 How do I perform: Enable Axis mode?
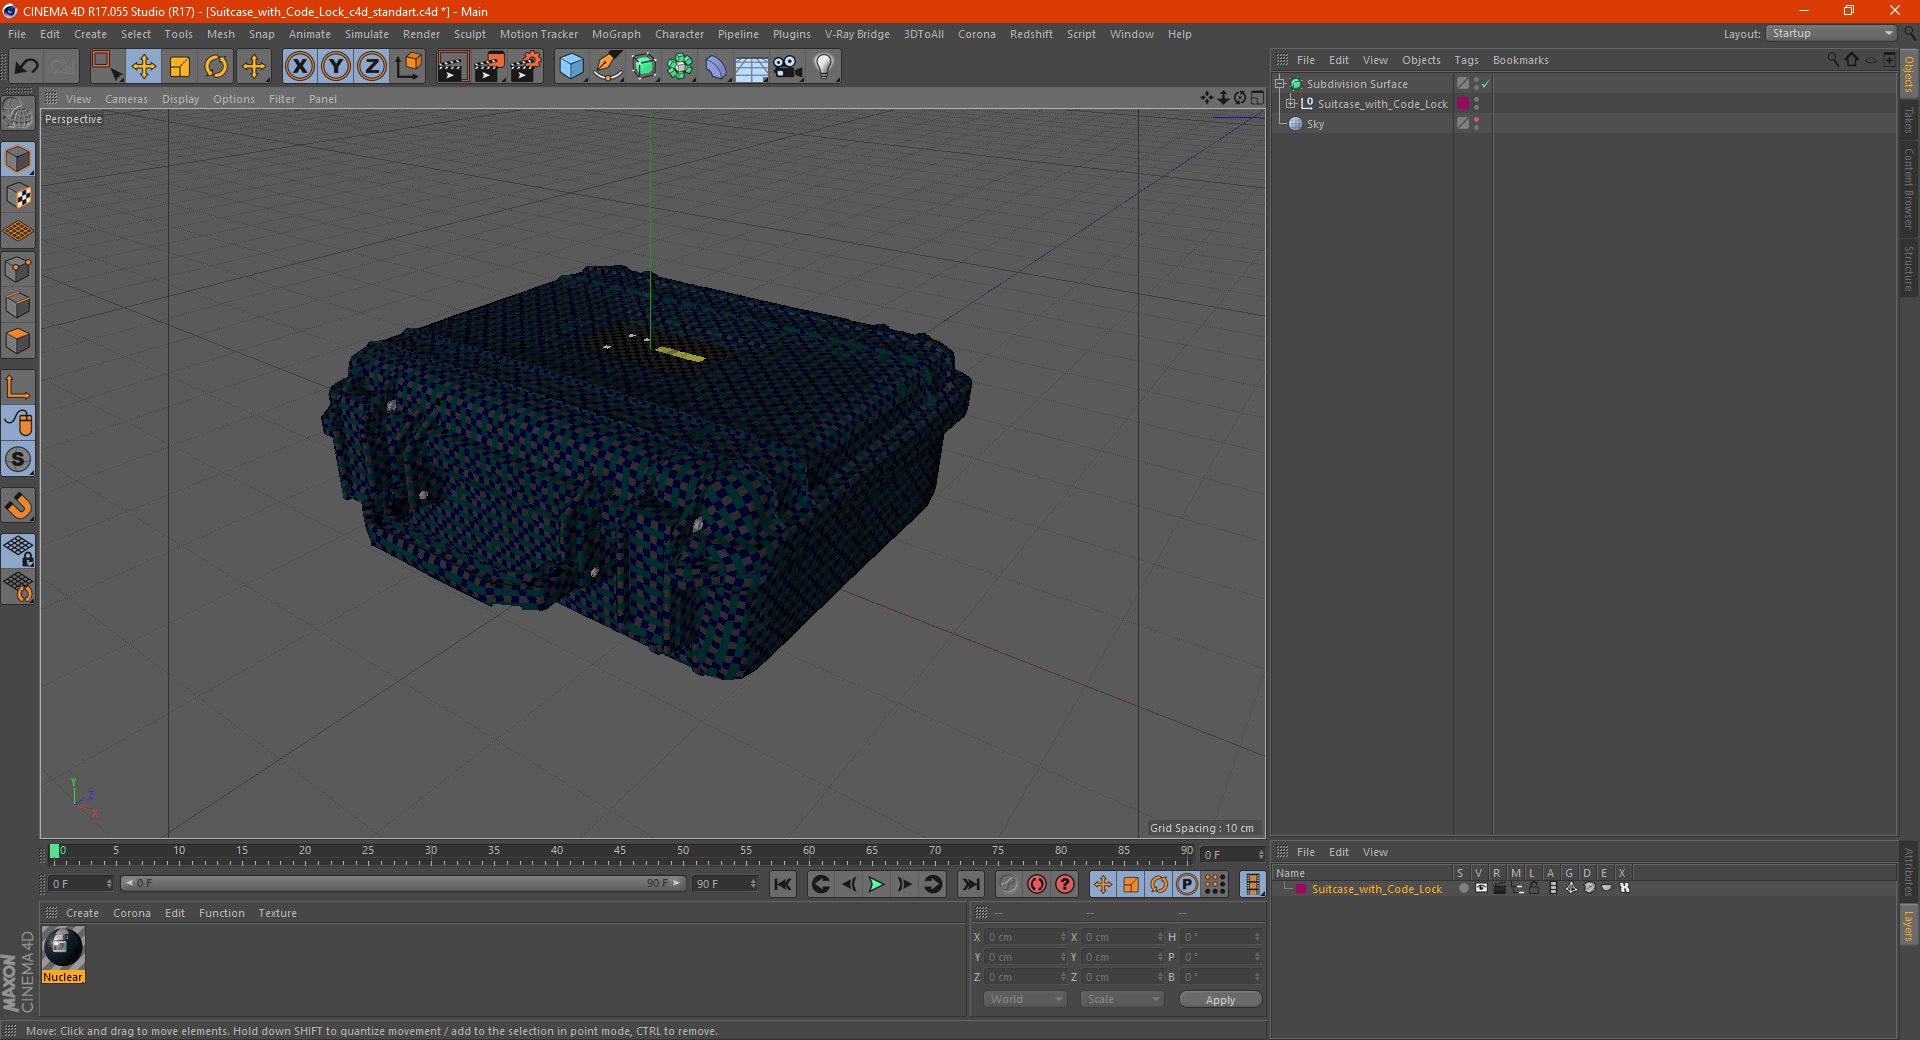click(18, 387)
